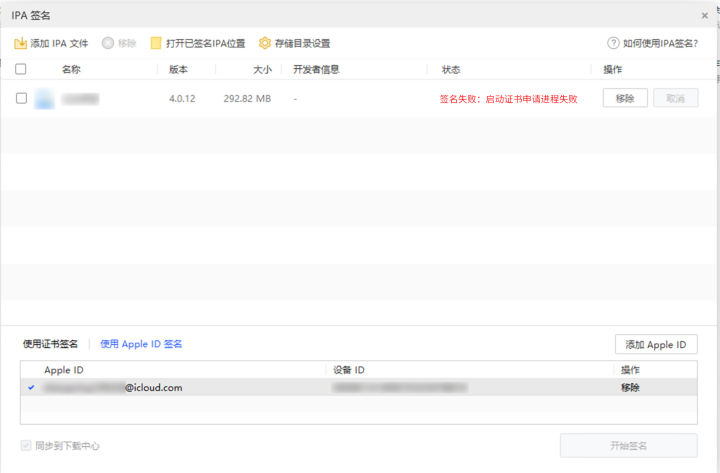The width and height of the screenshot is (720, 473).
Task: Check the box for the 4.0.12 IPA row
Action: (21, 98)
